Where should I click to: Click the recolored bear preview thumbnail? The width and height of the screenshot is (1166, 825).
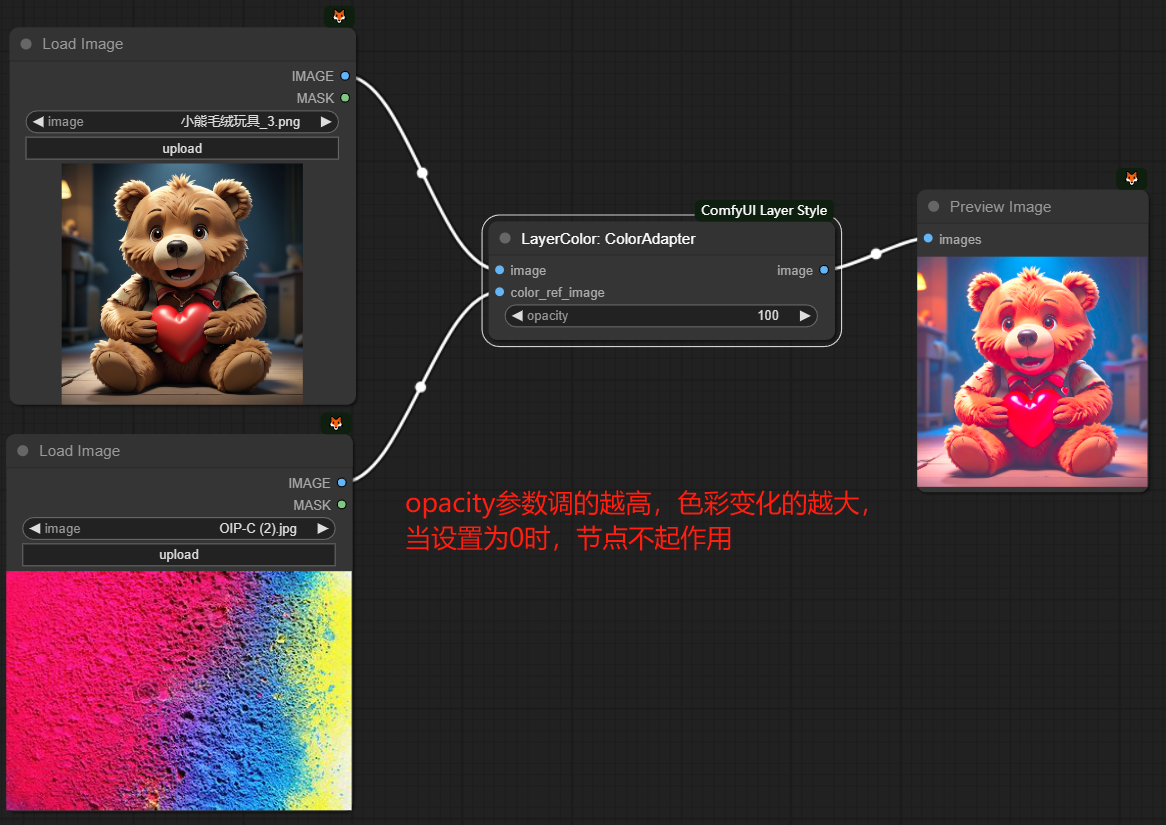[x=1032, y=371]
